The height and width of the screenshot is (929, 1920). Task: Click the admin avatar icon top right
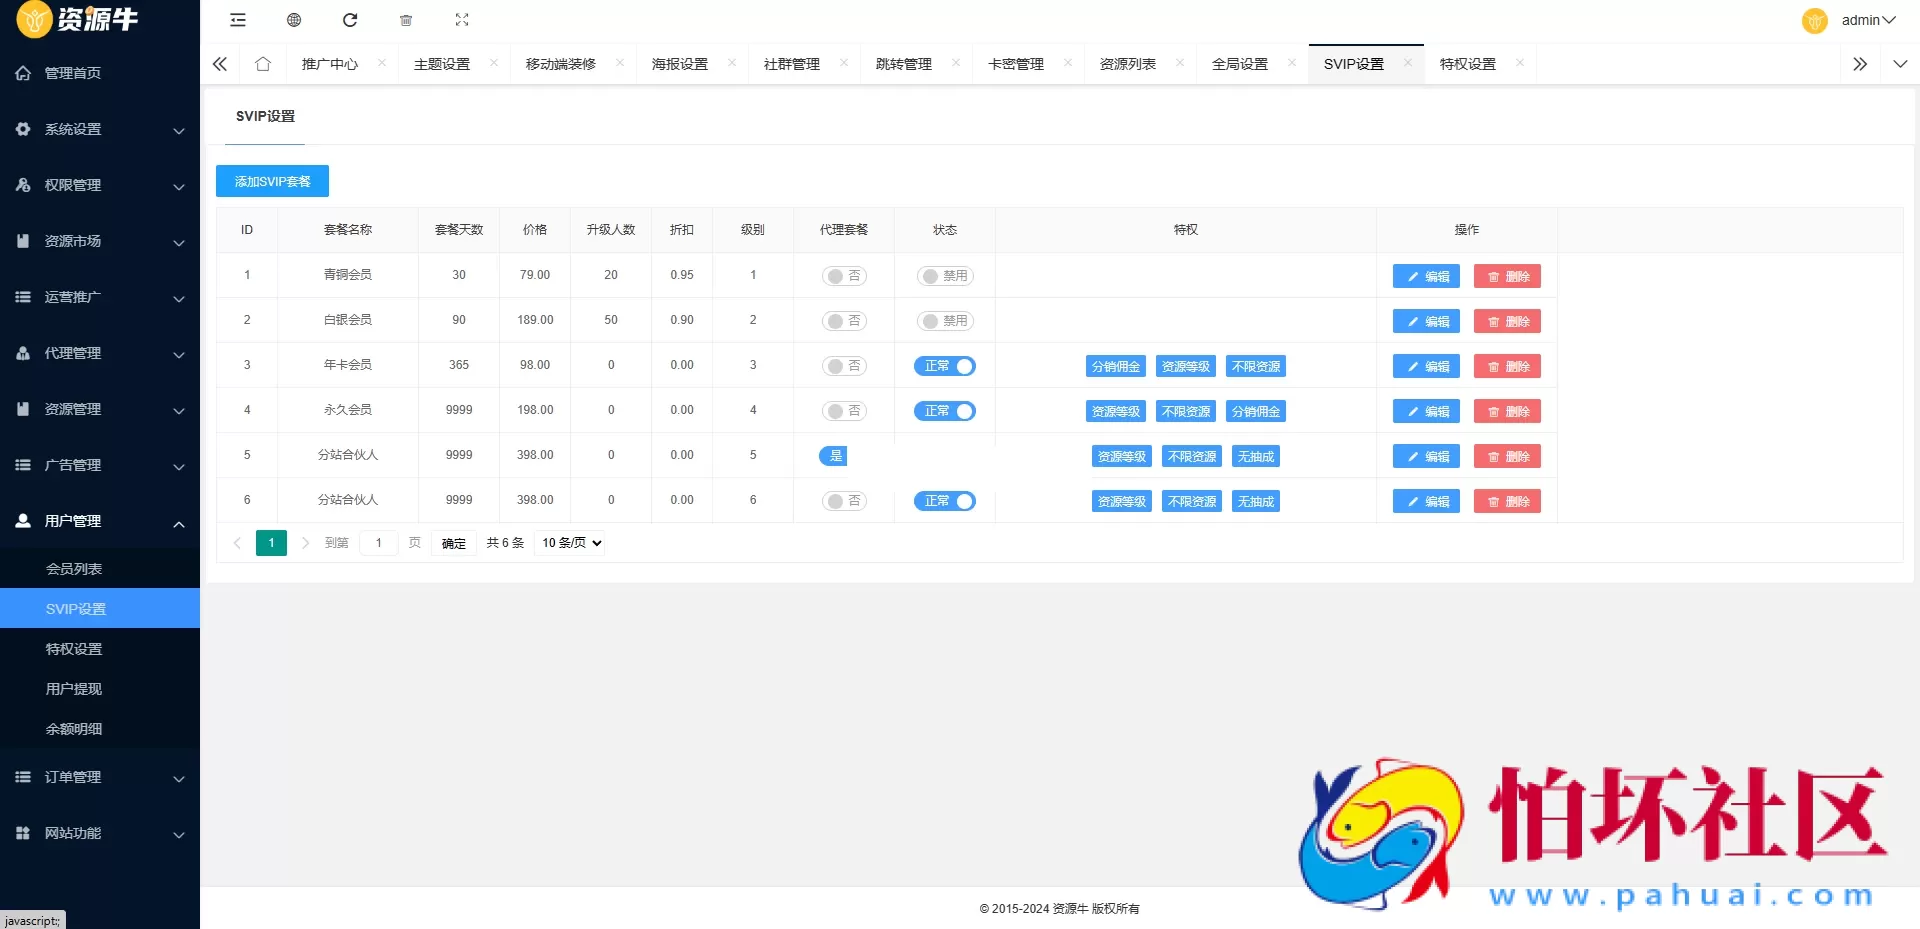click(1815, 20)
